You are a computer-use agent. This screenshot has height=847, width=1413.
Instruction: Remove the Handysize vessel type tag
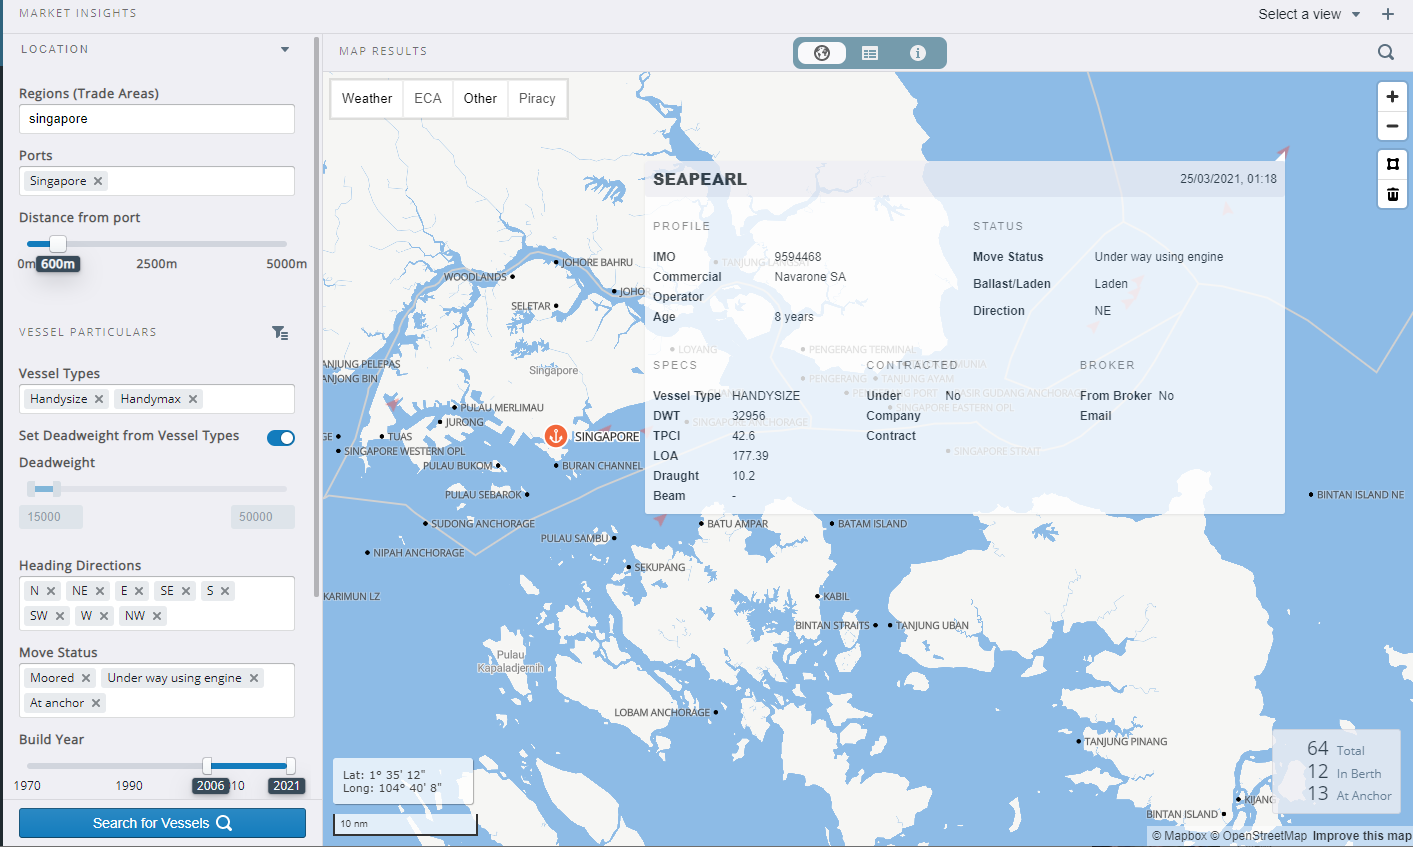coord(99,399)
